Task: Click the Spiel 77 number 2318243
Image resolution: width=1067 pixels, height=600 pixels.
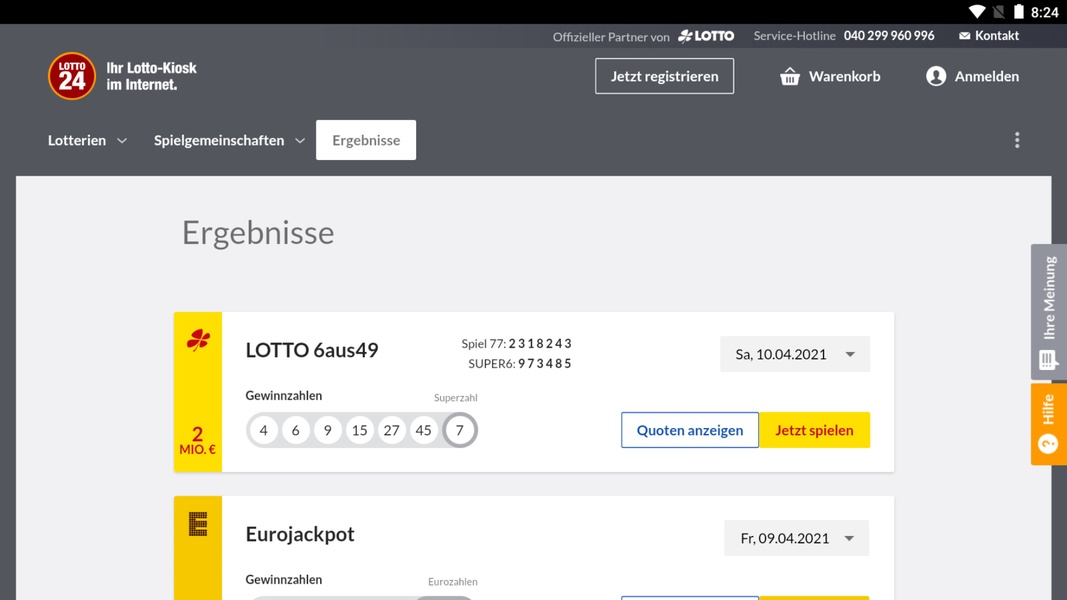Action: click(x=540, y=344)
